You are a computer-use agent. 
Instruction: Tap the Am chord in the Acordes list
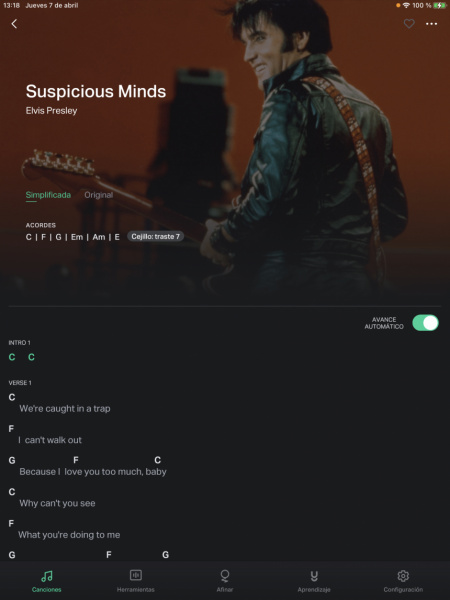(99, 237)
